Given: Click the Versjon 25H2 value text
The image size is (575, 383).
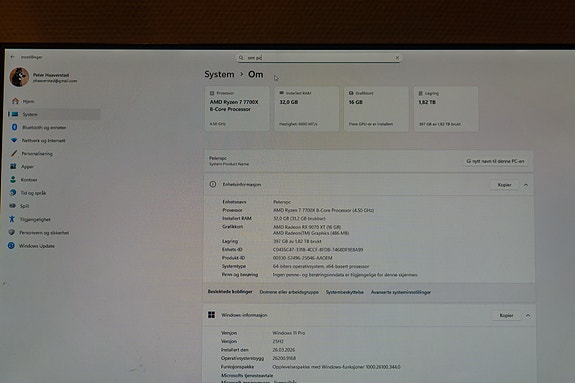Looking at the screenshot, I should point(278,341).
